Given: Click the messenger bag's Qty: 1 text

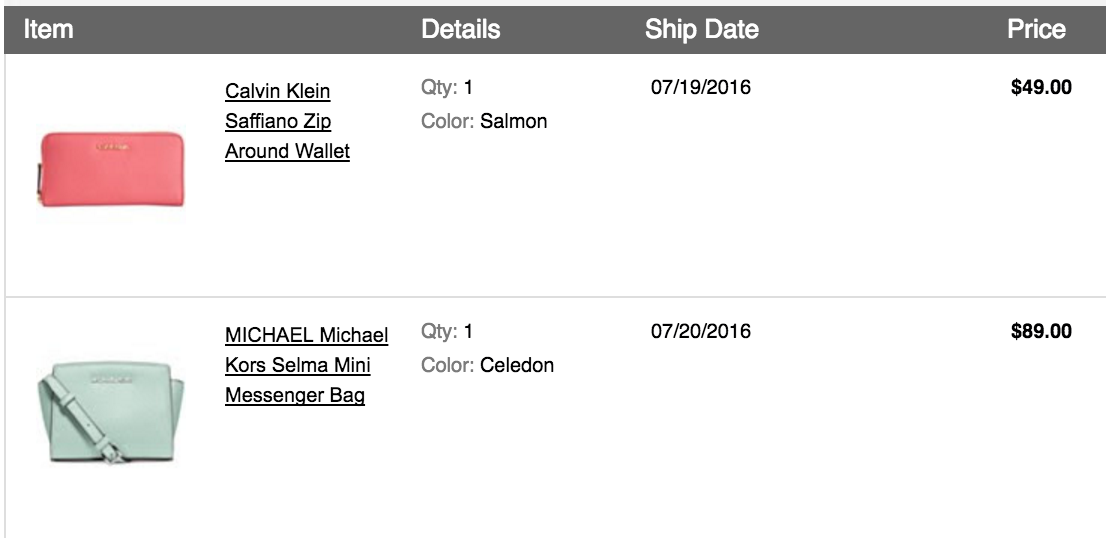Looking at the screenshot, I should (x=447, y=331).
